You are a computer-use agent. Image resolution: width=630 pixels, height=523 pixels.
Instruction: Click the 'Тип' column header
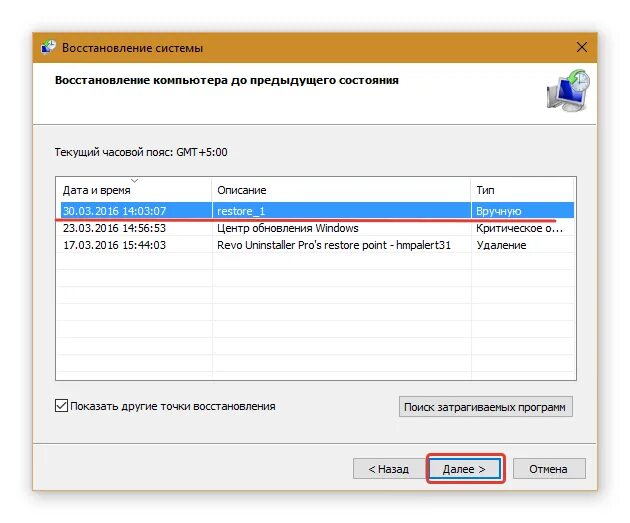click(523, 190)
